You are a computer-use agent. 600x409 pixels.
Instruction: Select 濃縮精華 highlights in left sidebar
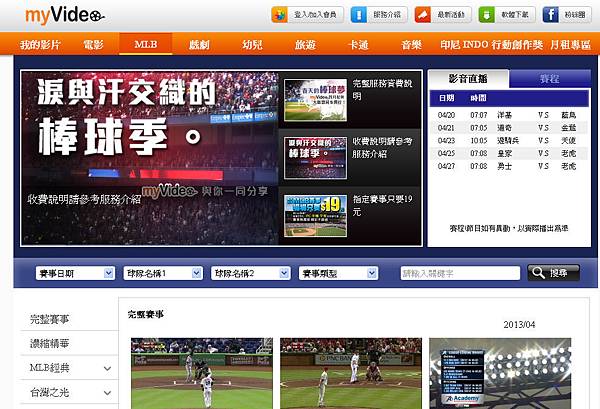[50, 344]
